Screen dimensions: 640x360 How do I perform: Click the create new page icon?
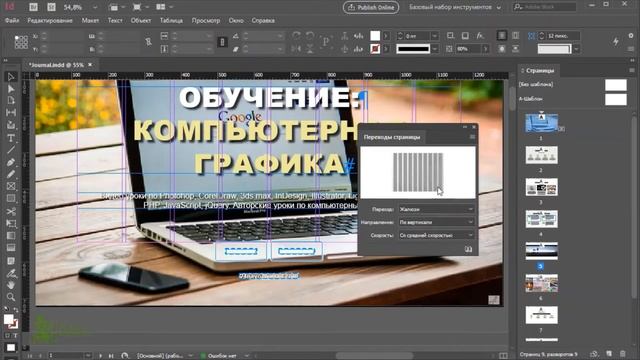[609, 354]
